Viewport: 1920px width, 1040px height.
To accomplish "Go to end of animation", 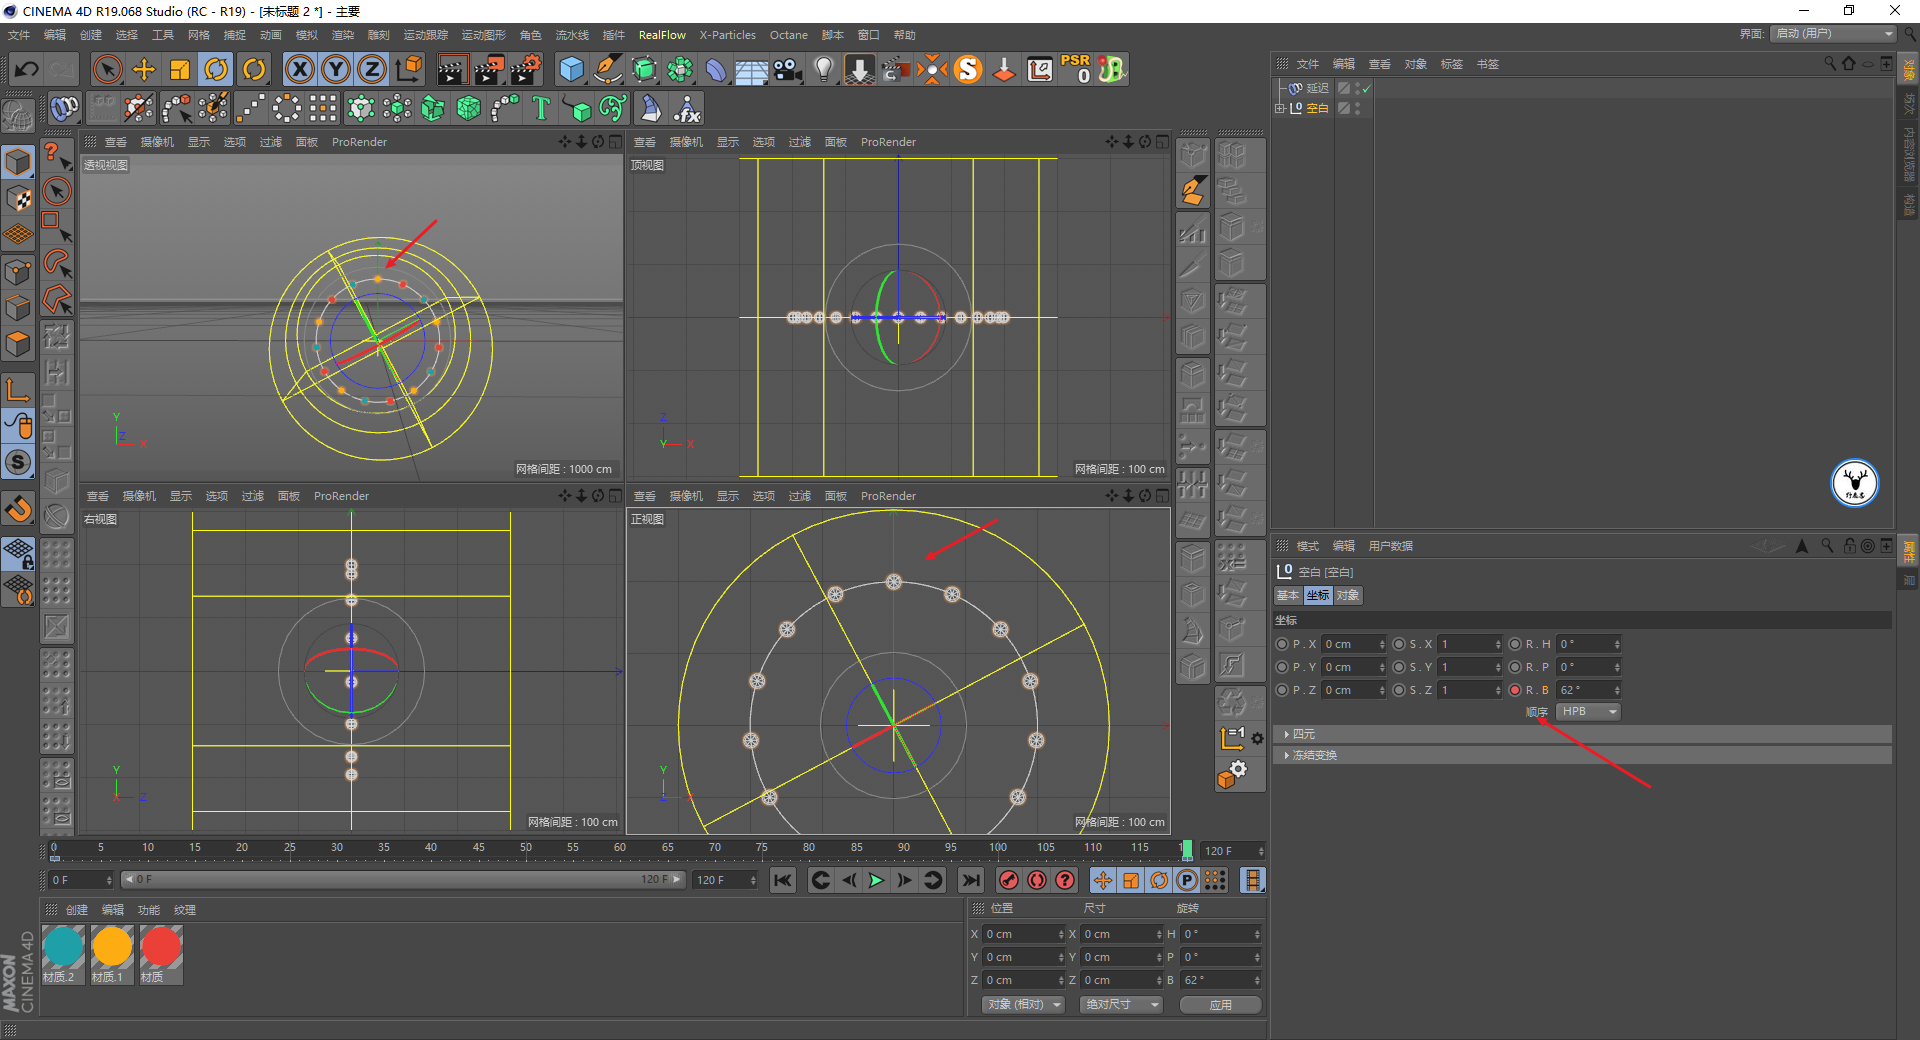I will (970, 880).
